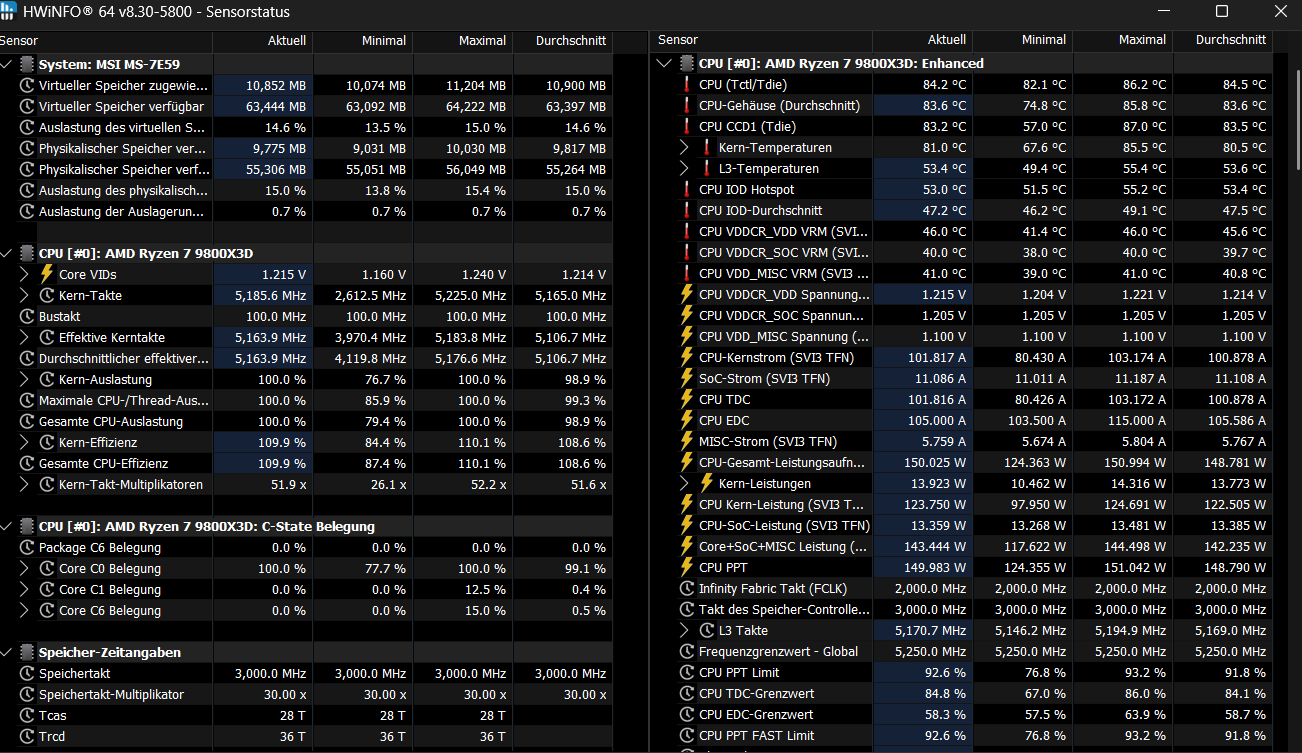The height and width of the screenshot is (753, 1302).
Task: Click the thermometer icon beside CPU (Tctl/Tdie)
Action: 686,84
